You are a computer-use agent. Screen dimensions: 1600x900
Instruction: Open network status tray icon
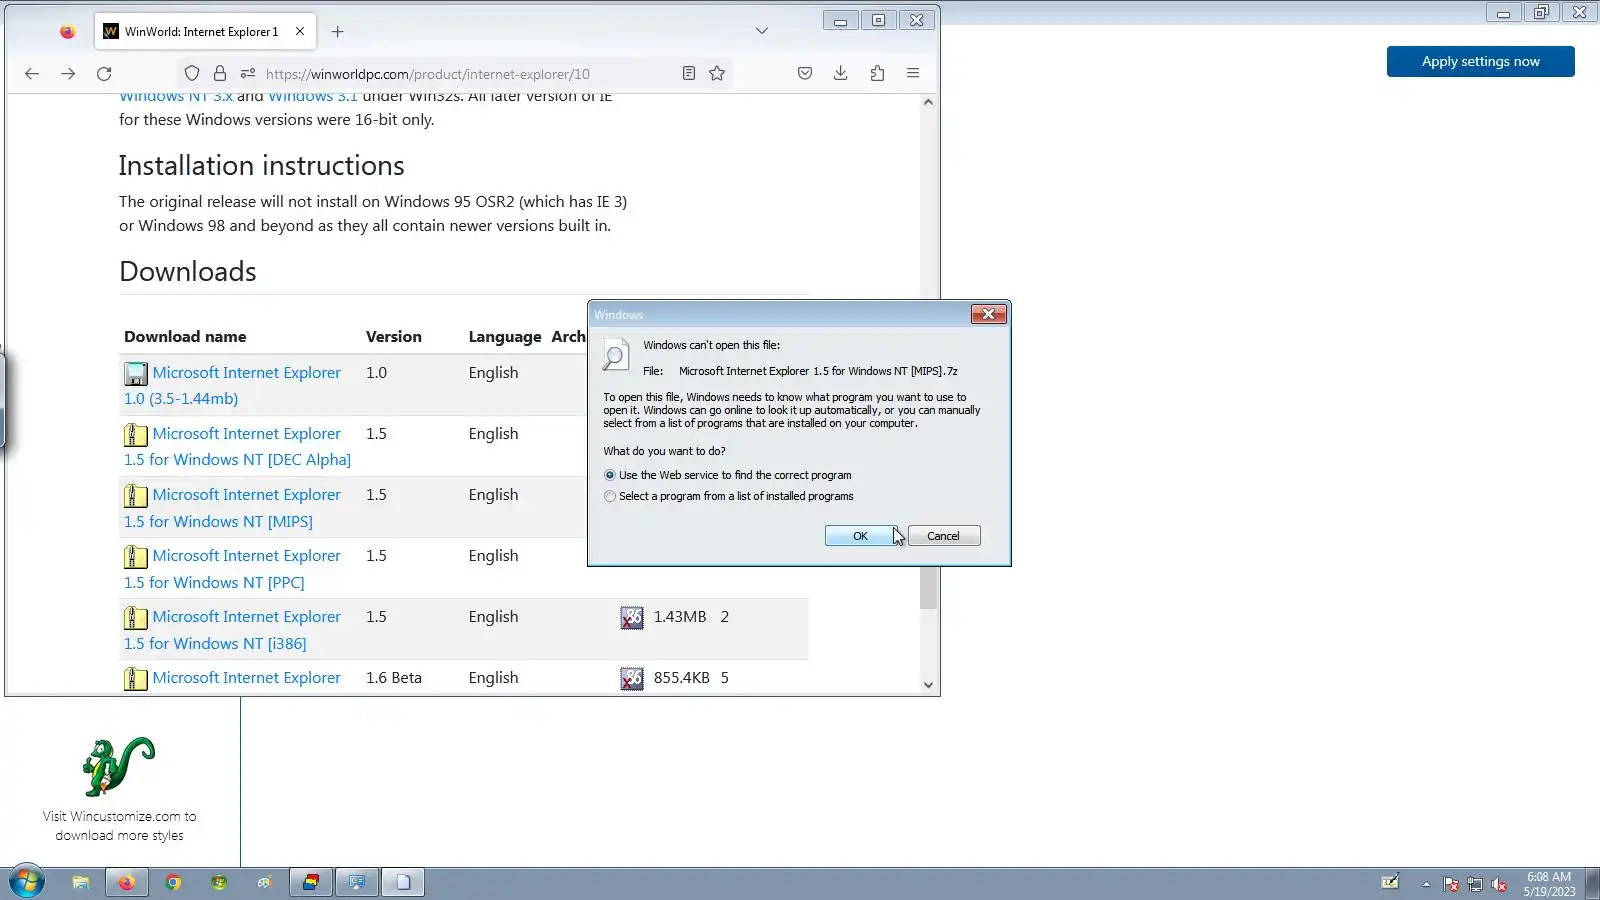[x=1475, y=884]
